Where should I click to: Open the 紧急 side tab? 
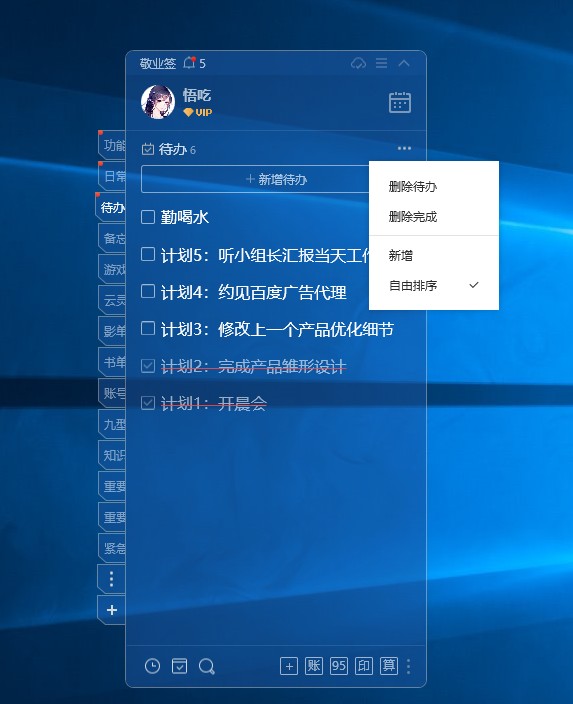click(112, 548)
